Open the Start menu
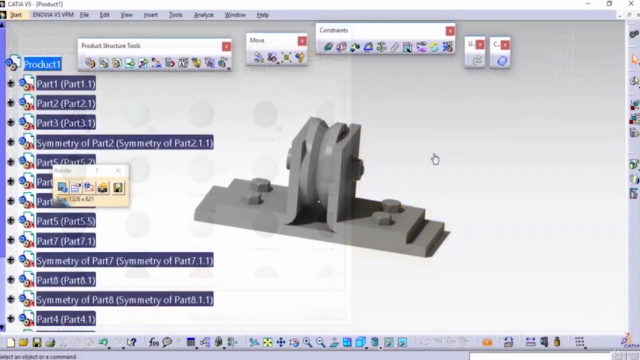The height and width of the screenshot is (360, 640). point(16,15)
